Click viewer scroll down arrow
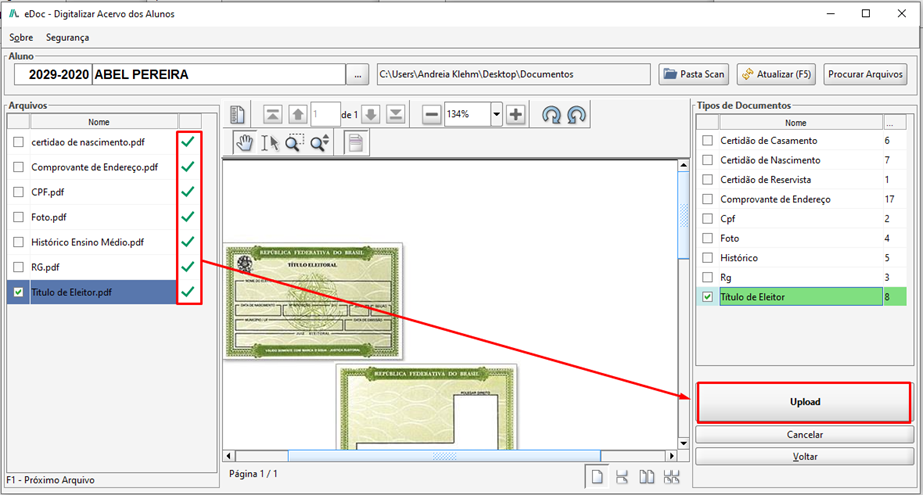Image resolution: width=923 pixels, height=495 pixels. [x=683, y=443]
